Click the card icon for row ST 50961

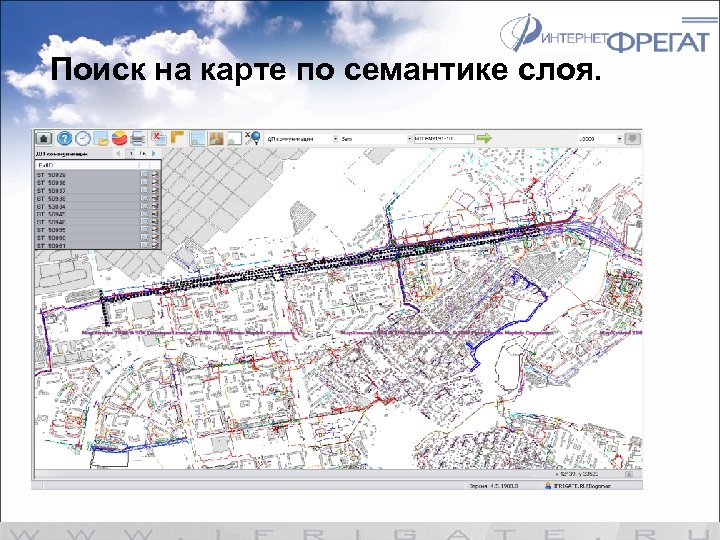tap(155, 246)
